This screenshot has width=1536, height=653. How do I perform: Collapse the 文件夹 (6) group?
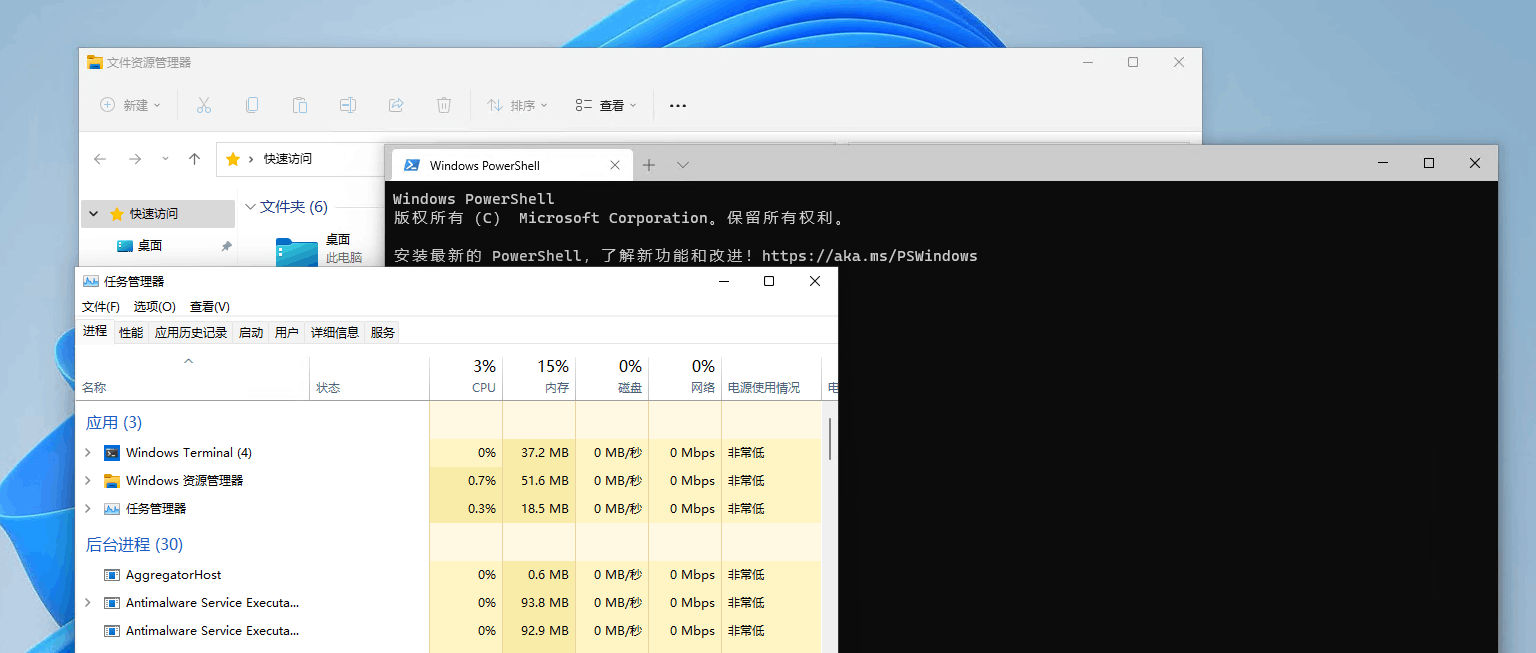[250, 207]
